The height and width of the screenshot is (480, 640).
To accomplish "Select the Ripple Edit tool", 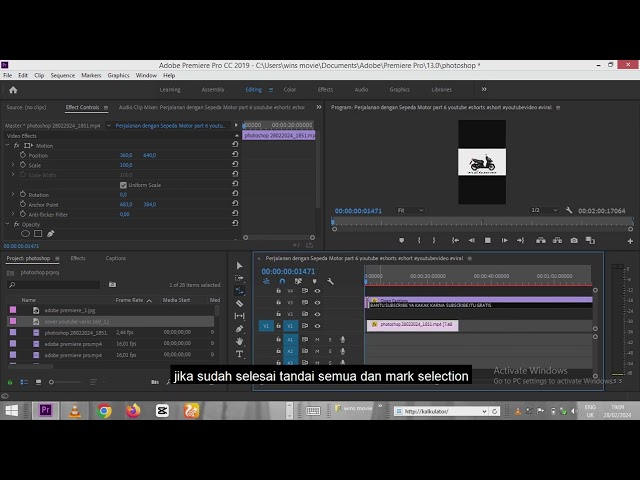I will (240, 291).
